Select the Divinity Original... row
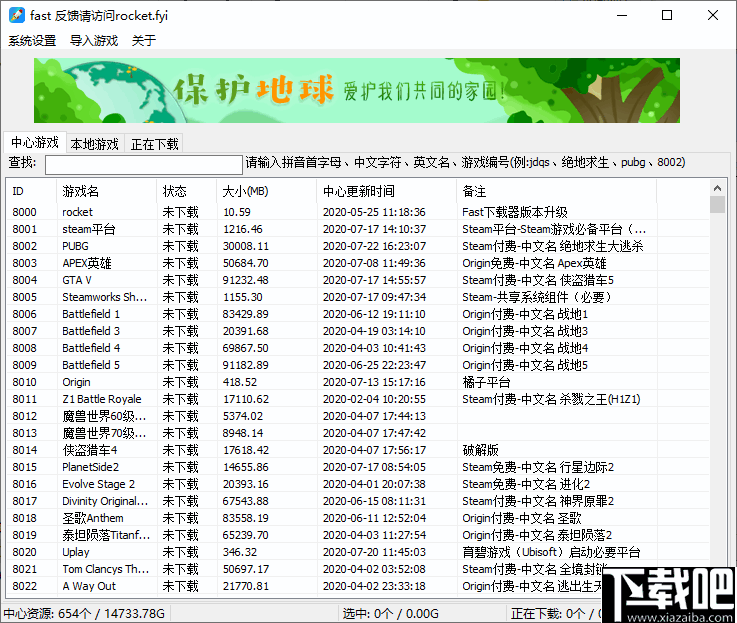Viewport: 737px width, 623px height. point(358,501)
